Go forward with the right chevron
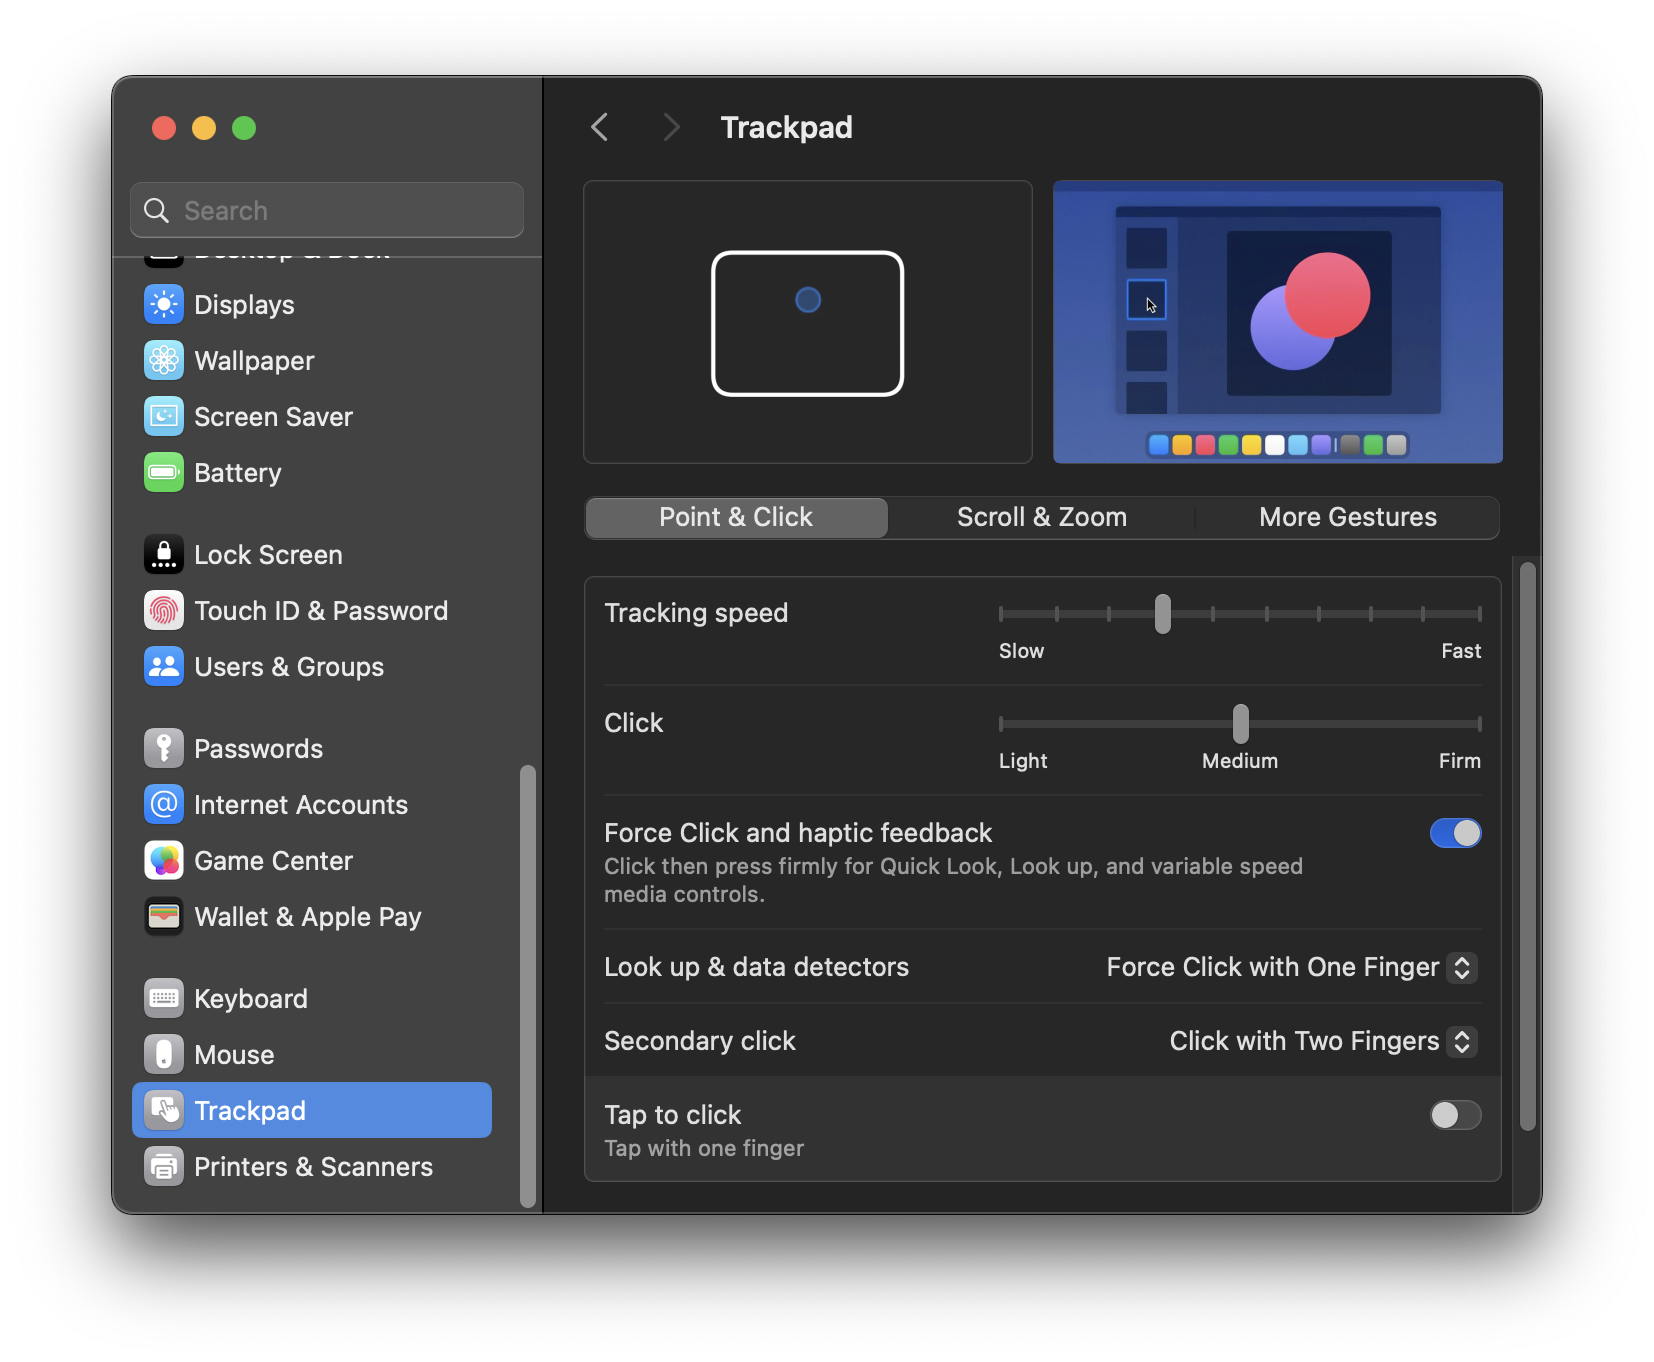This screenshot has height=1362, width=1654. (x=671, y=128)
